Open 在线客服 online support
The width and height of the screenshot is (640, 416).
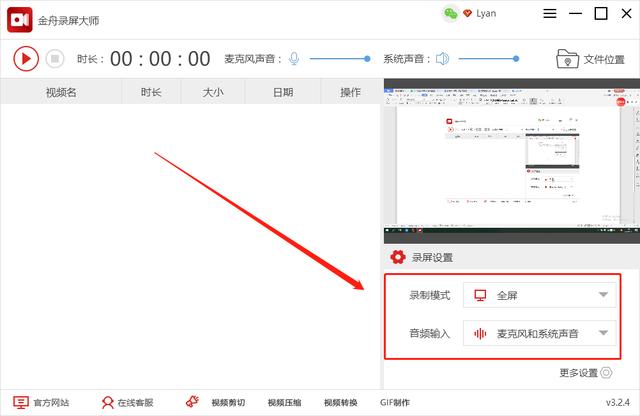pyautogui.click(x=135, y=403)
